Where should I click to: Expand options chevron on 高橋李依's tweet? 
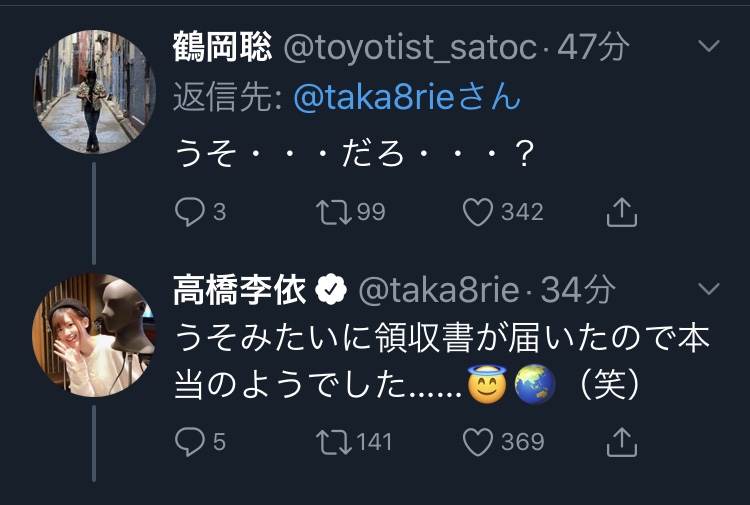click(708, 290)
